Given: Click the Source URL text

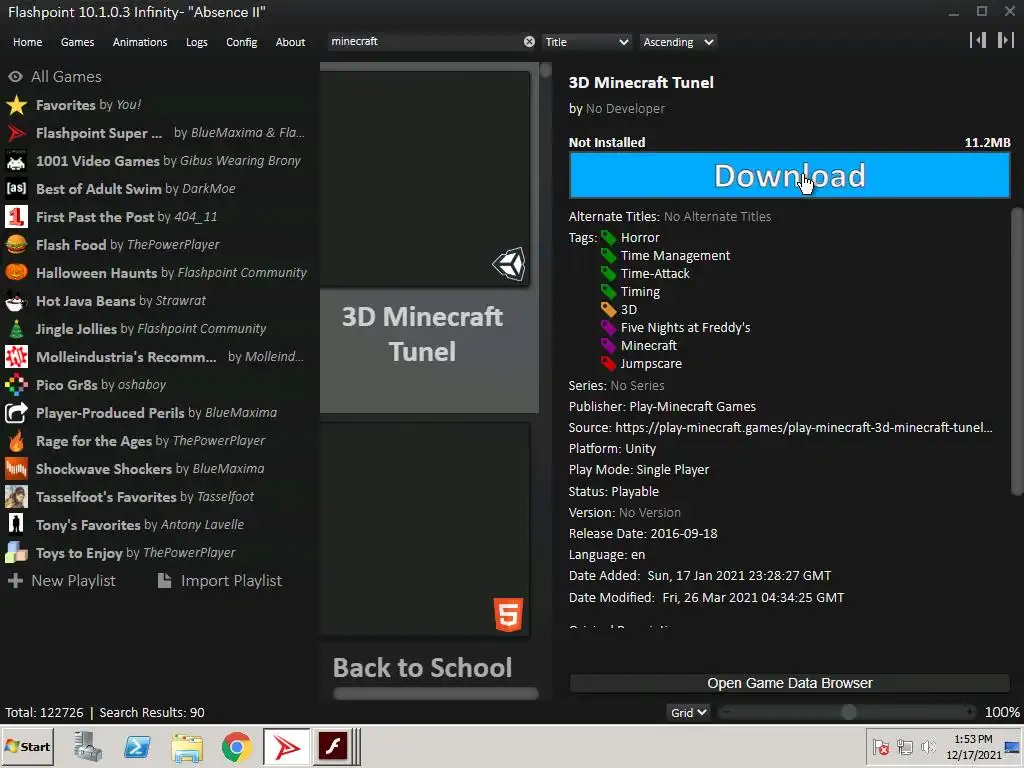Looking at the screenshot, I should [803, 428].
